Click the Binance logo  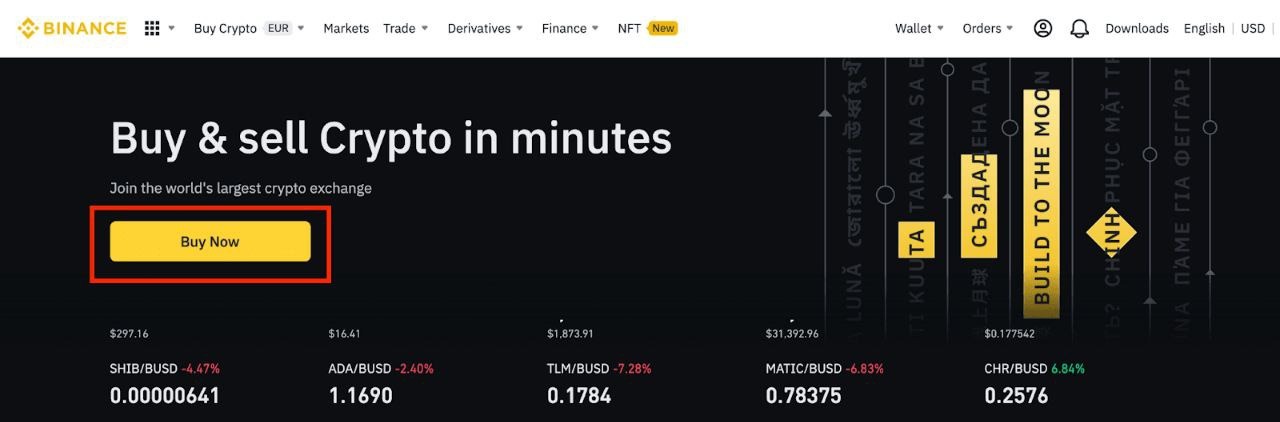point(71,28)
